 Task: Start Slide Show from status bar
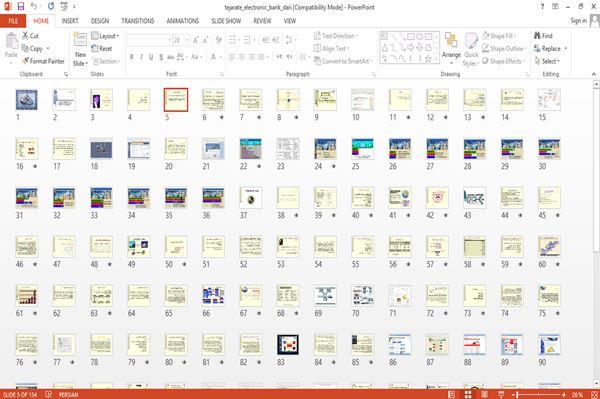[x=501, y=394]
